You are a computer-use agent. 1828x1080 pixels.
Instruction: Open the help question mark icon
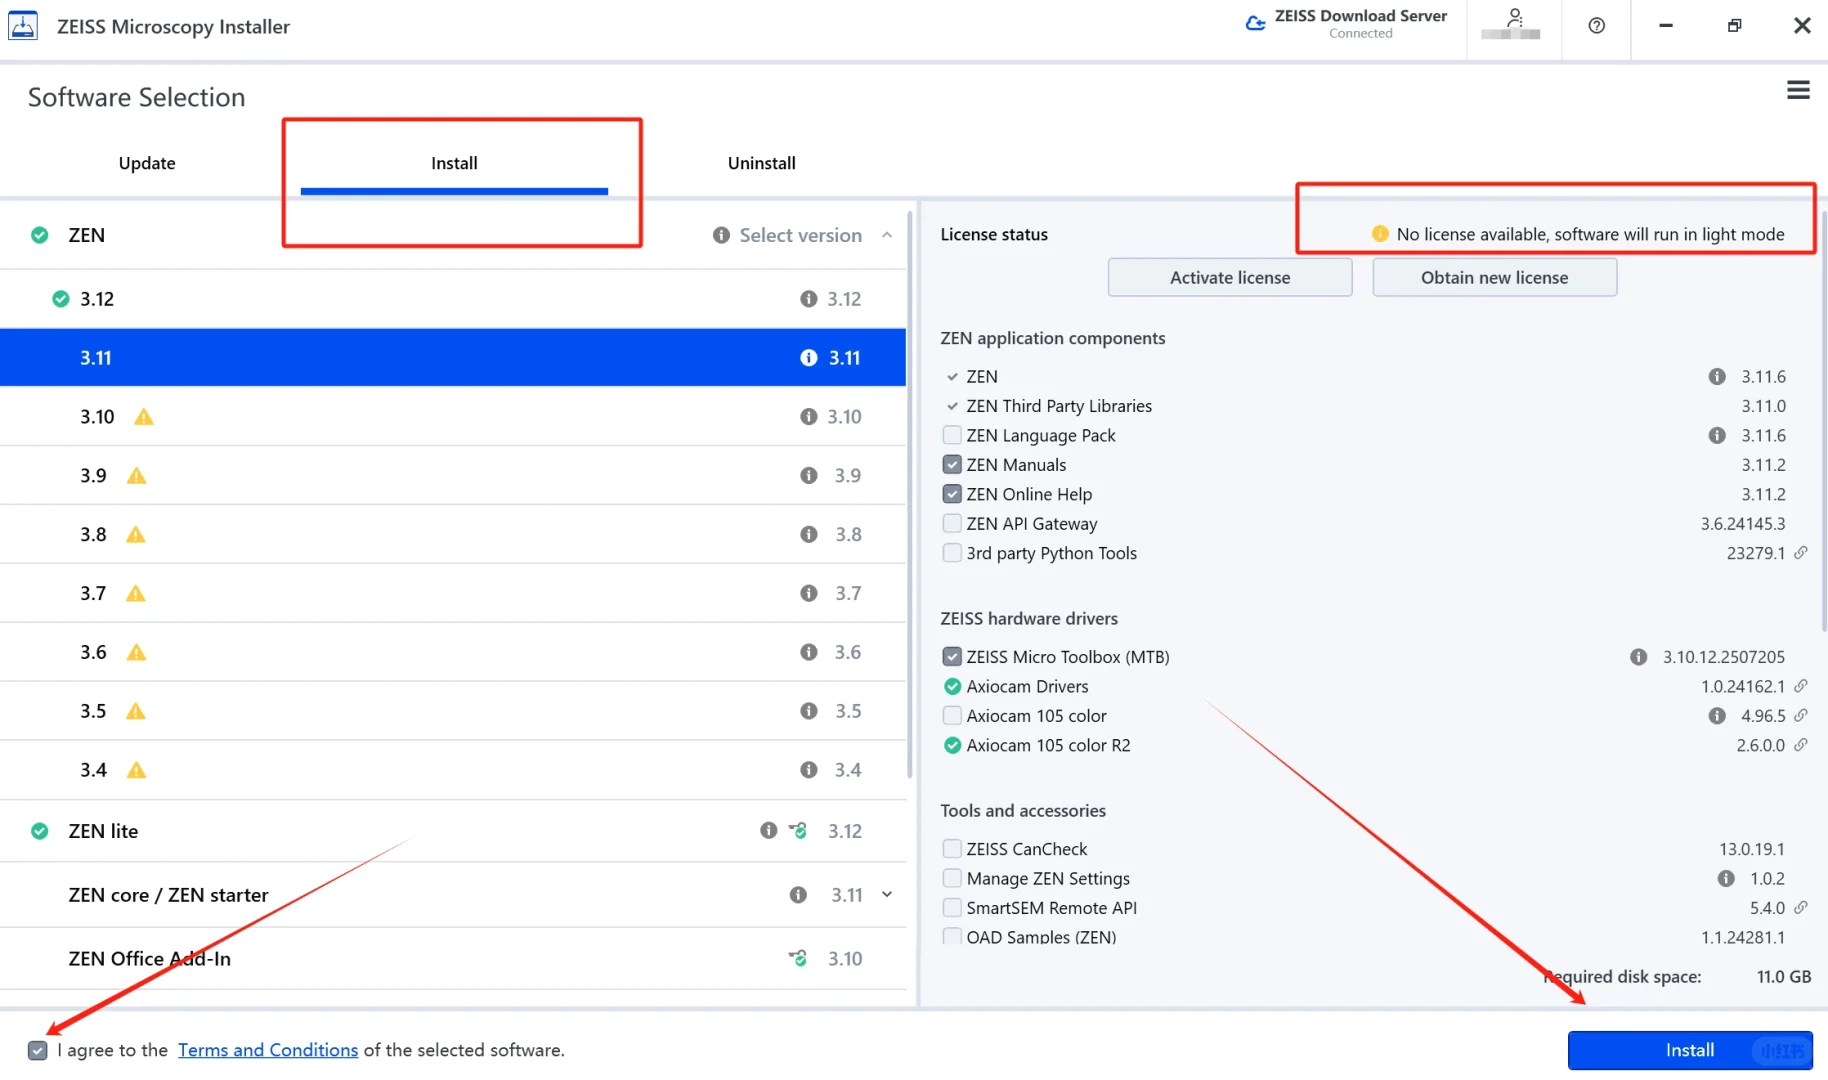1597,26
